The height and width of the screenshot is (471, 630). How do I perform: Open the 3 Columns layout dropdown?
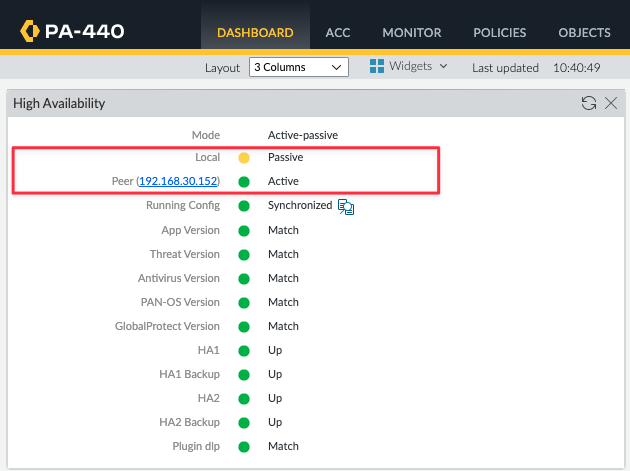pos(299,67)
